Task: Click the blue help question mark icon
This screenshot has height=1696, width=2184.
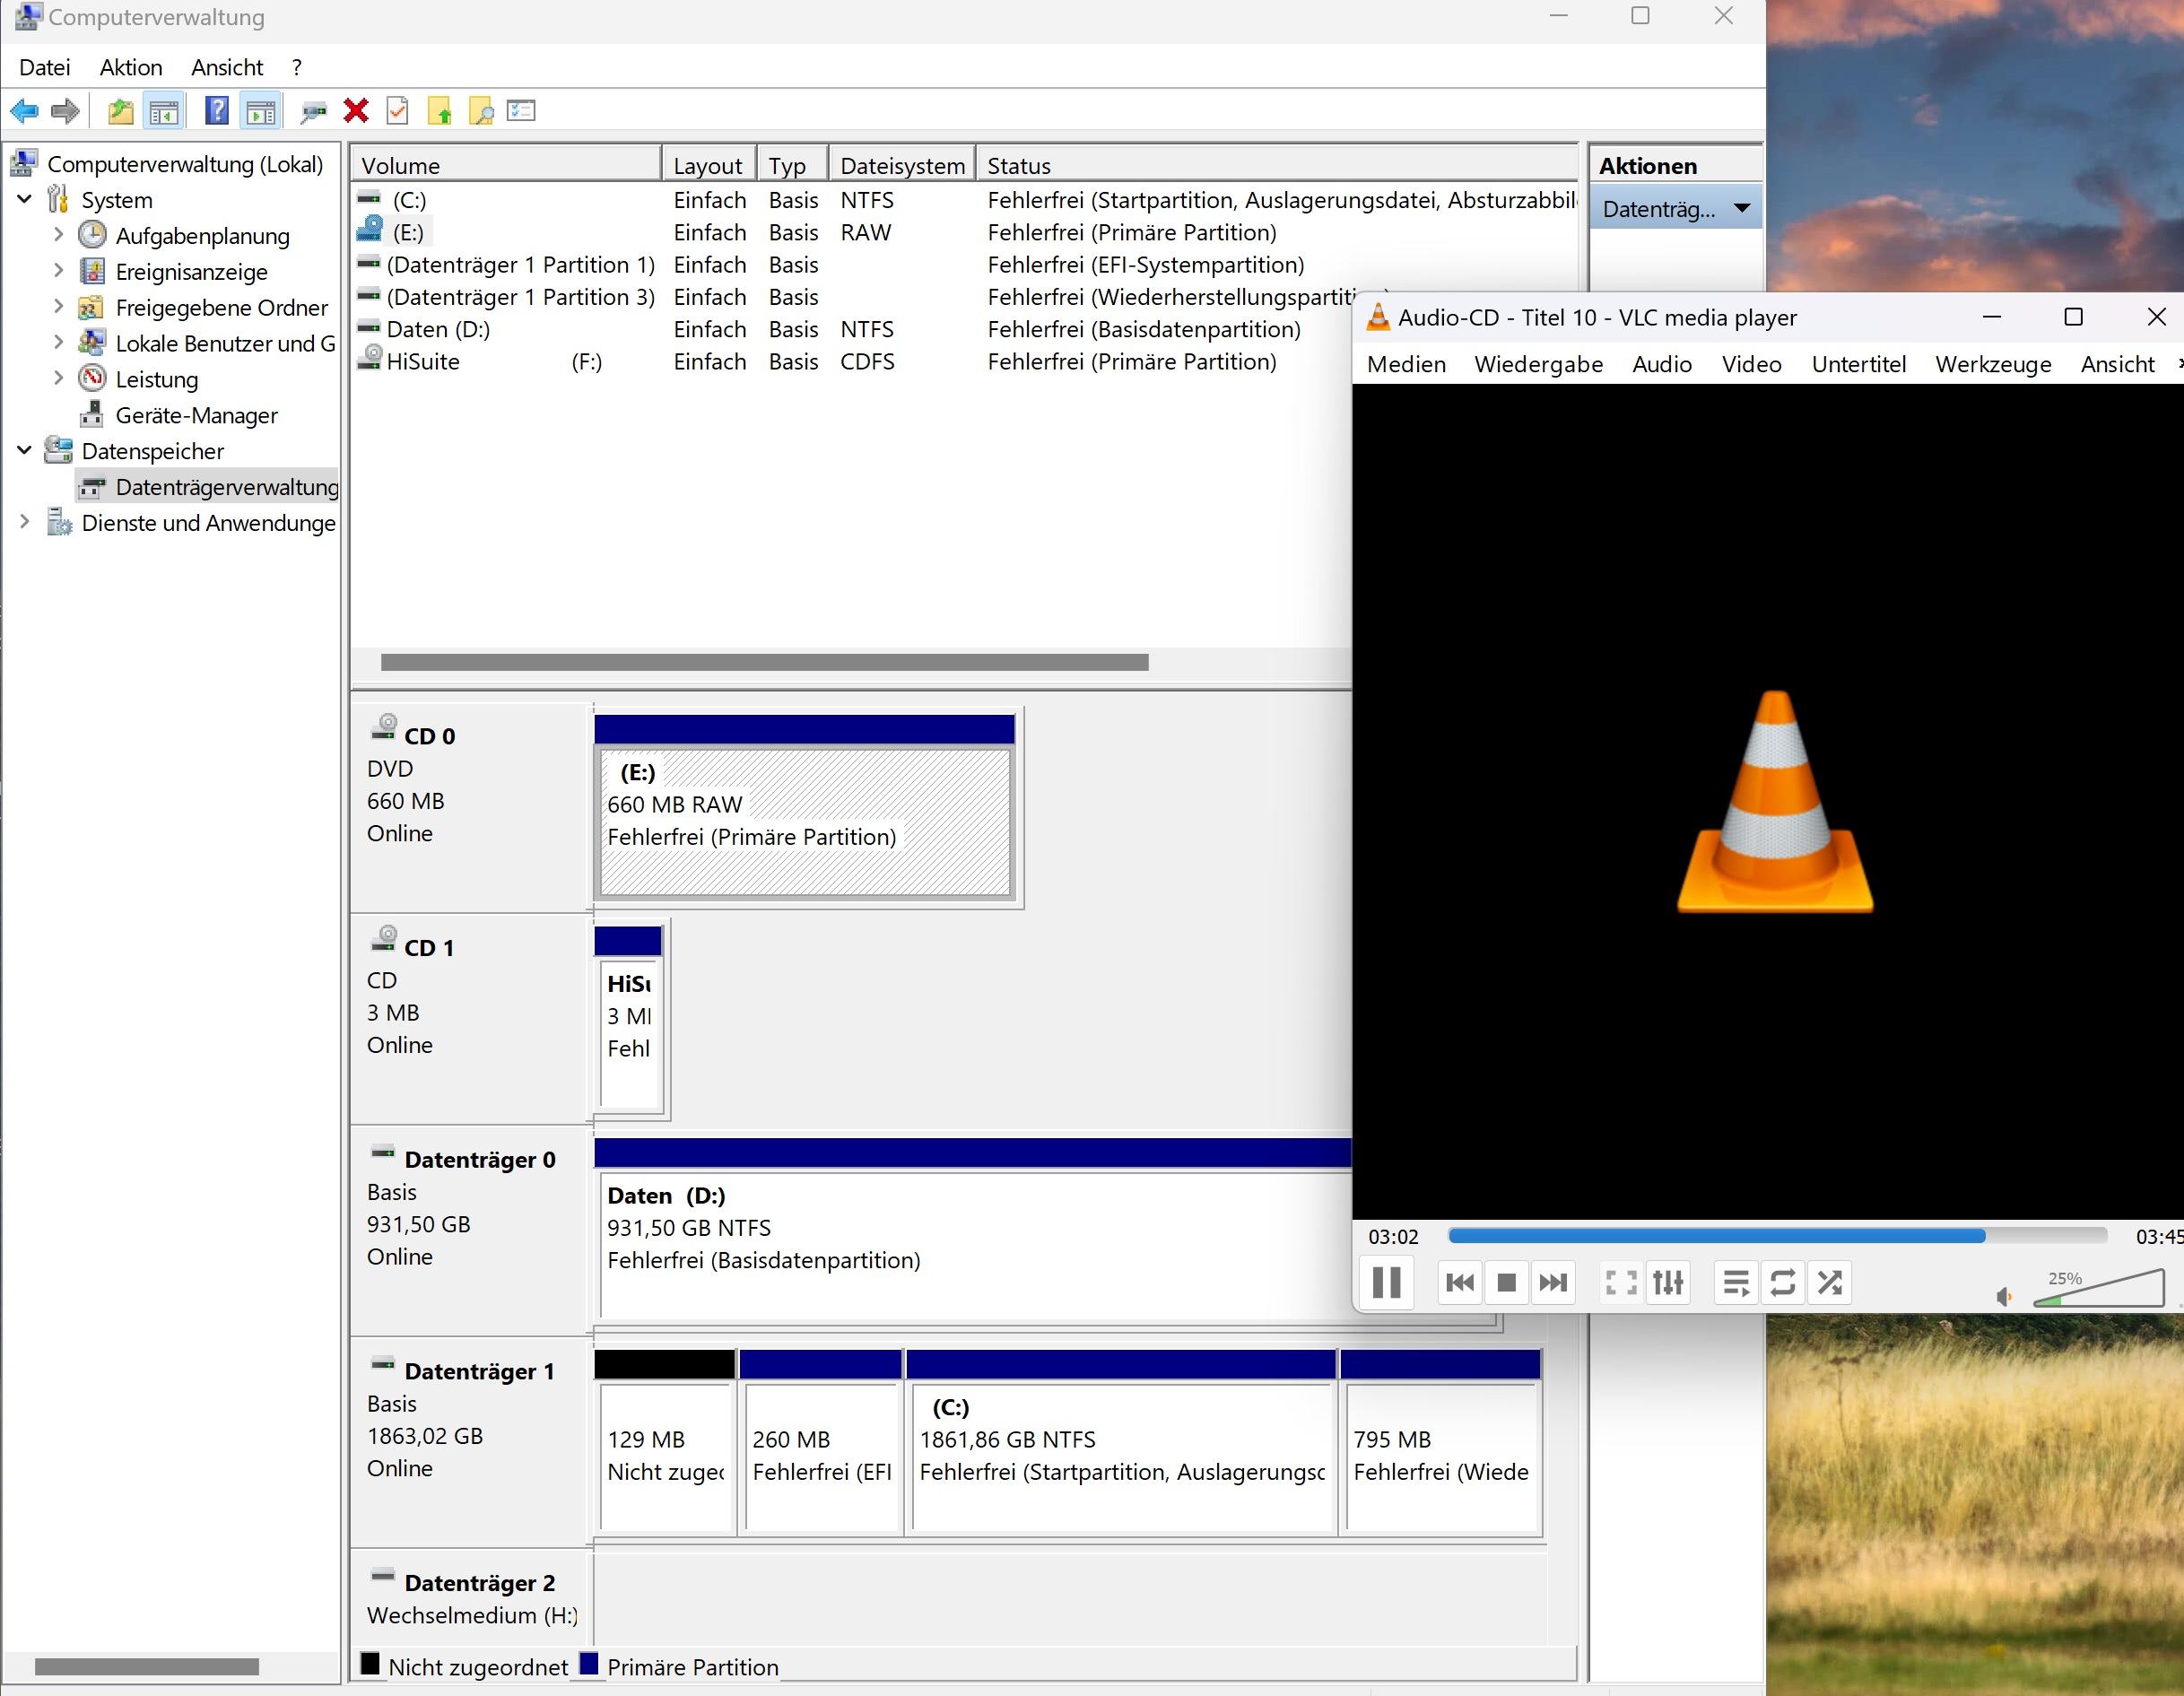Action: tap(216, 111)
